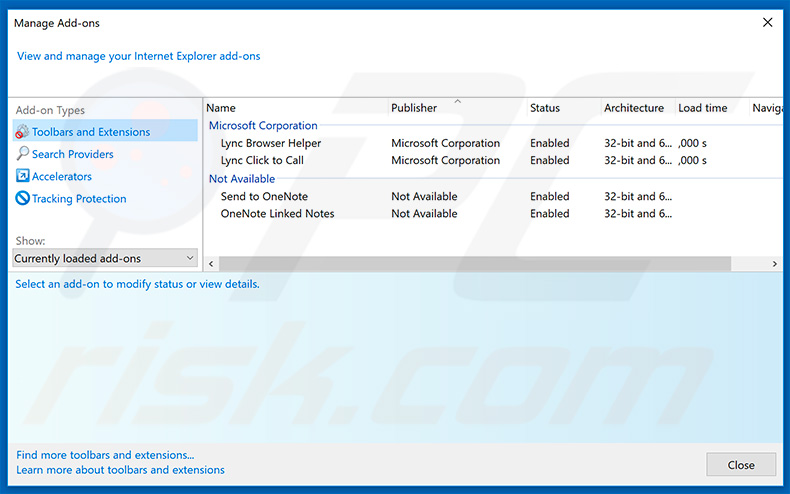Sort by the Status column header

tap(545, 108)
